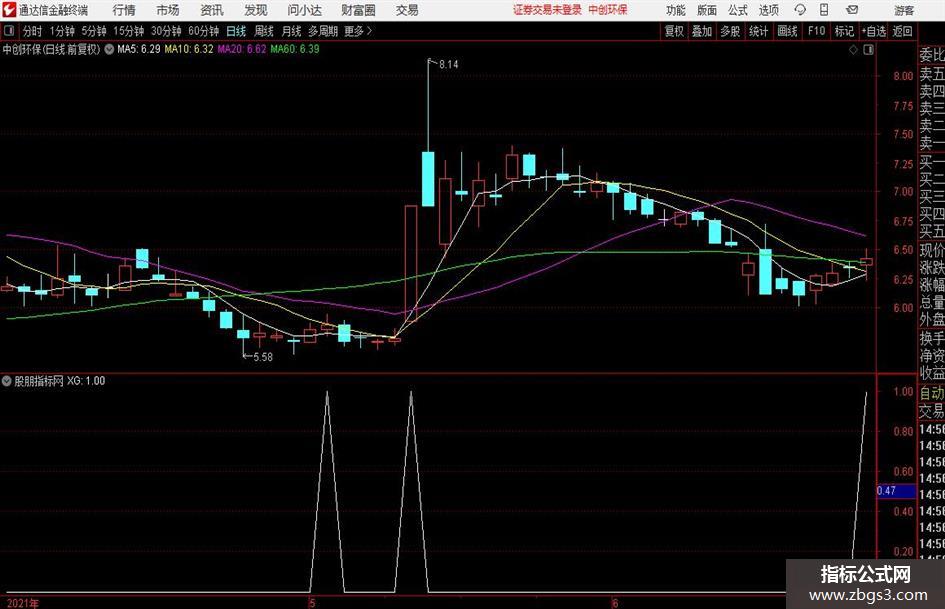Screen dimensions: 945x609
Task: Click the MA60: 6.39 indicator value
Action: point(295,49)
